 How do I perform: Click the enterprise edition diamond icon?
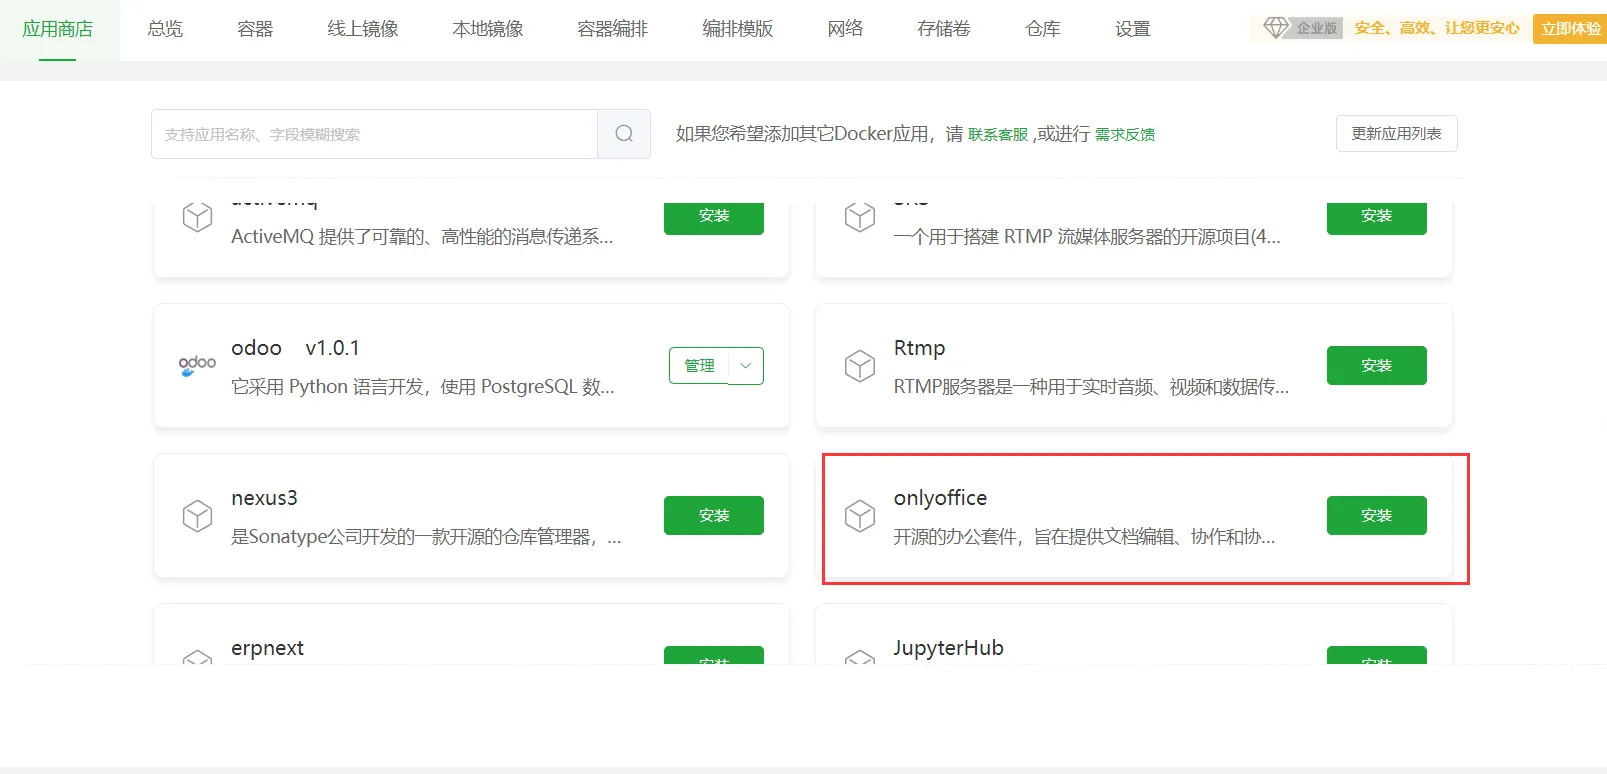pos(1276,28)
